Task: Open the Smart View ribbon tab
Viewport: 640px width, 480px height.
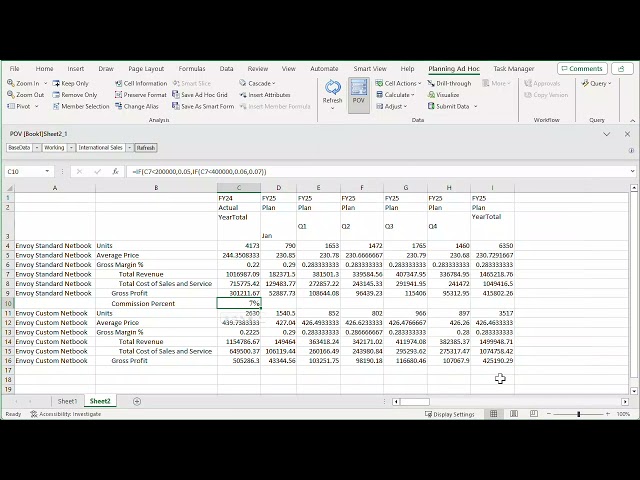Action: pyautogui.click(x=370, y=69)
